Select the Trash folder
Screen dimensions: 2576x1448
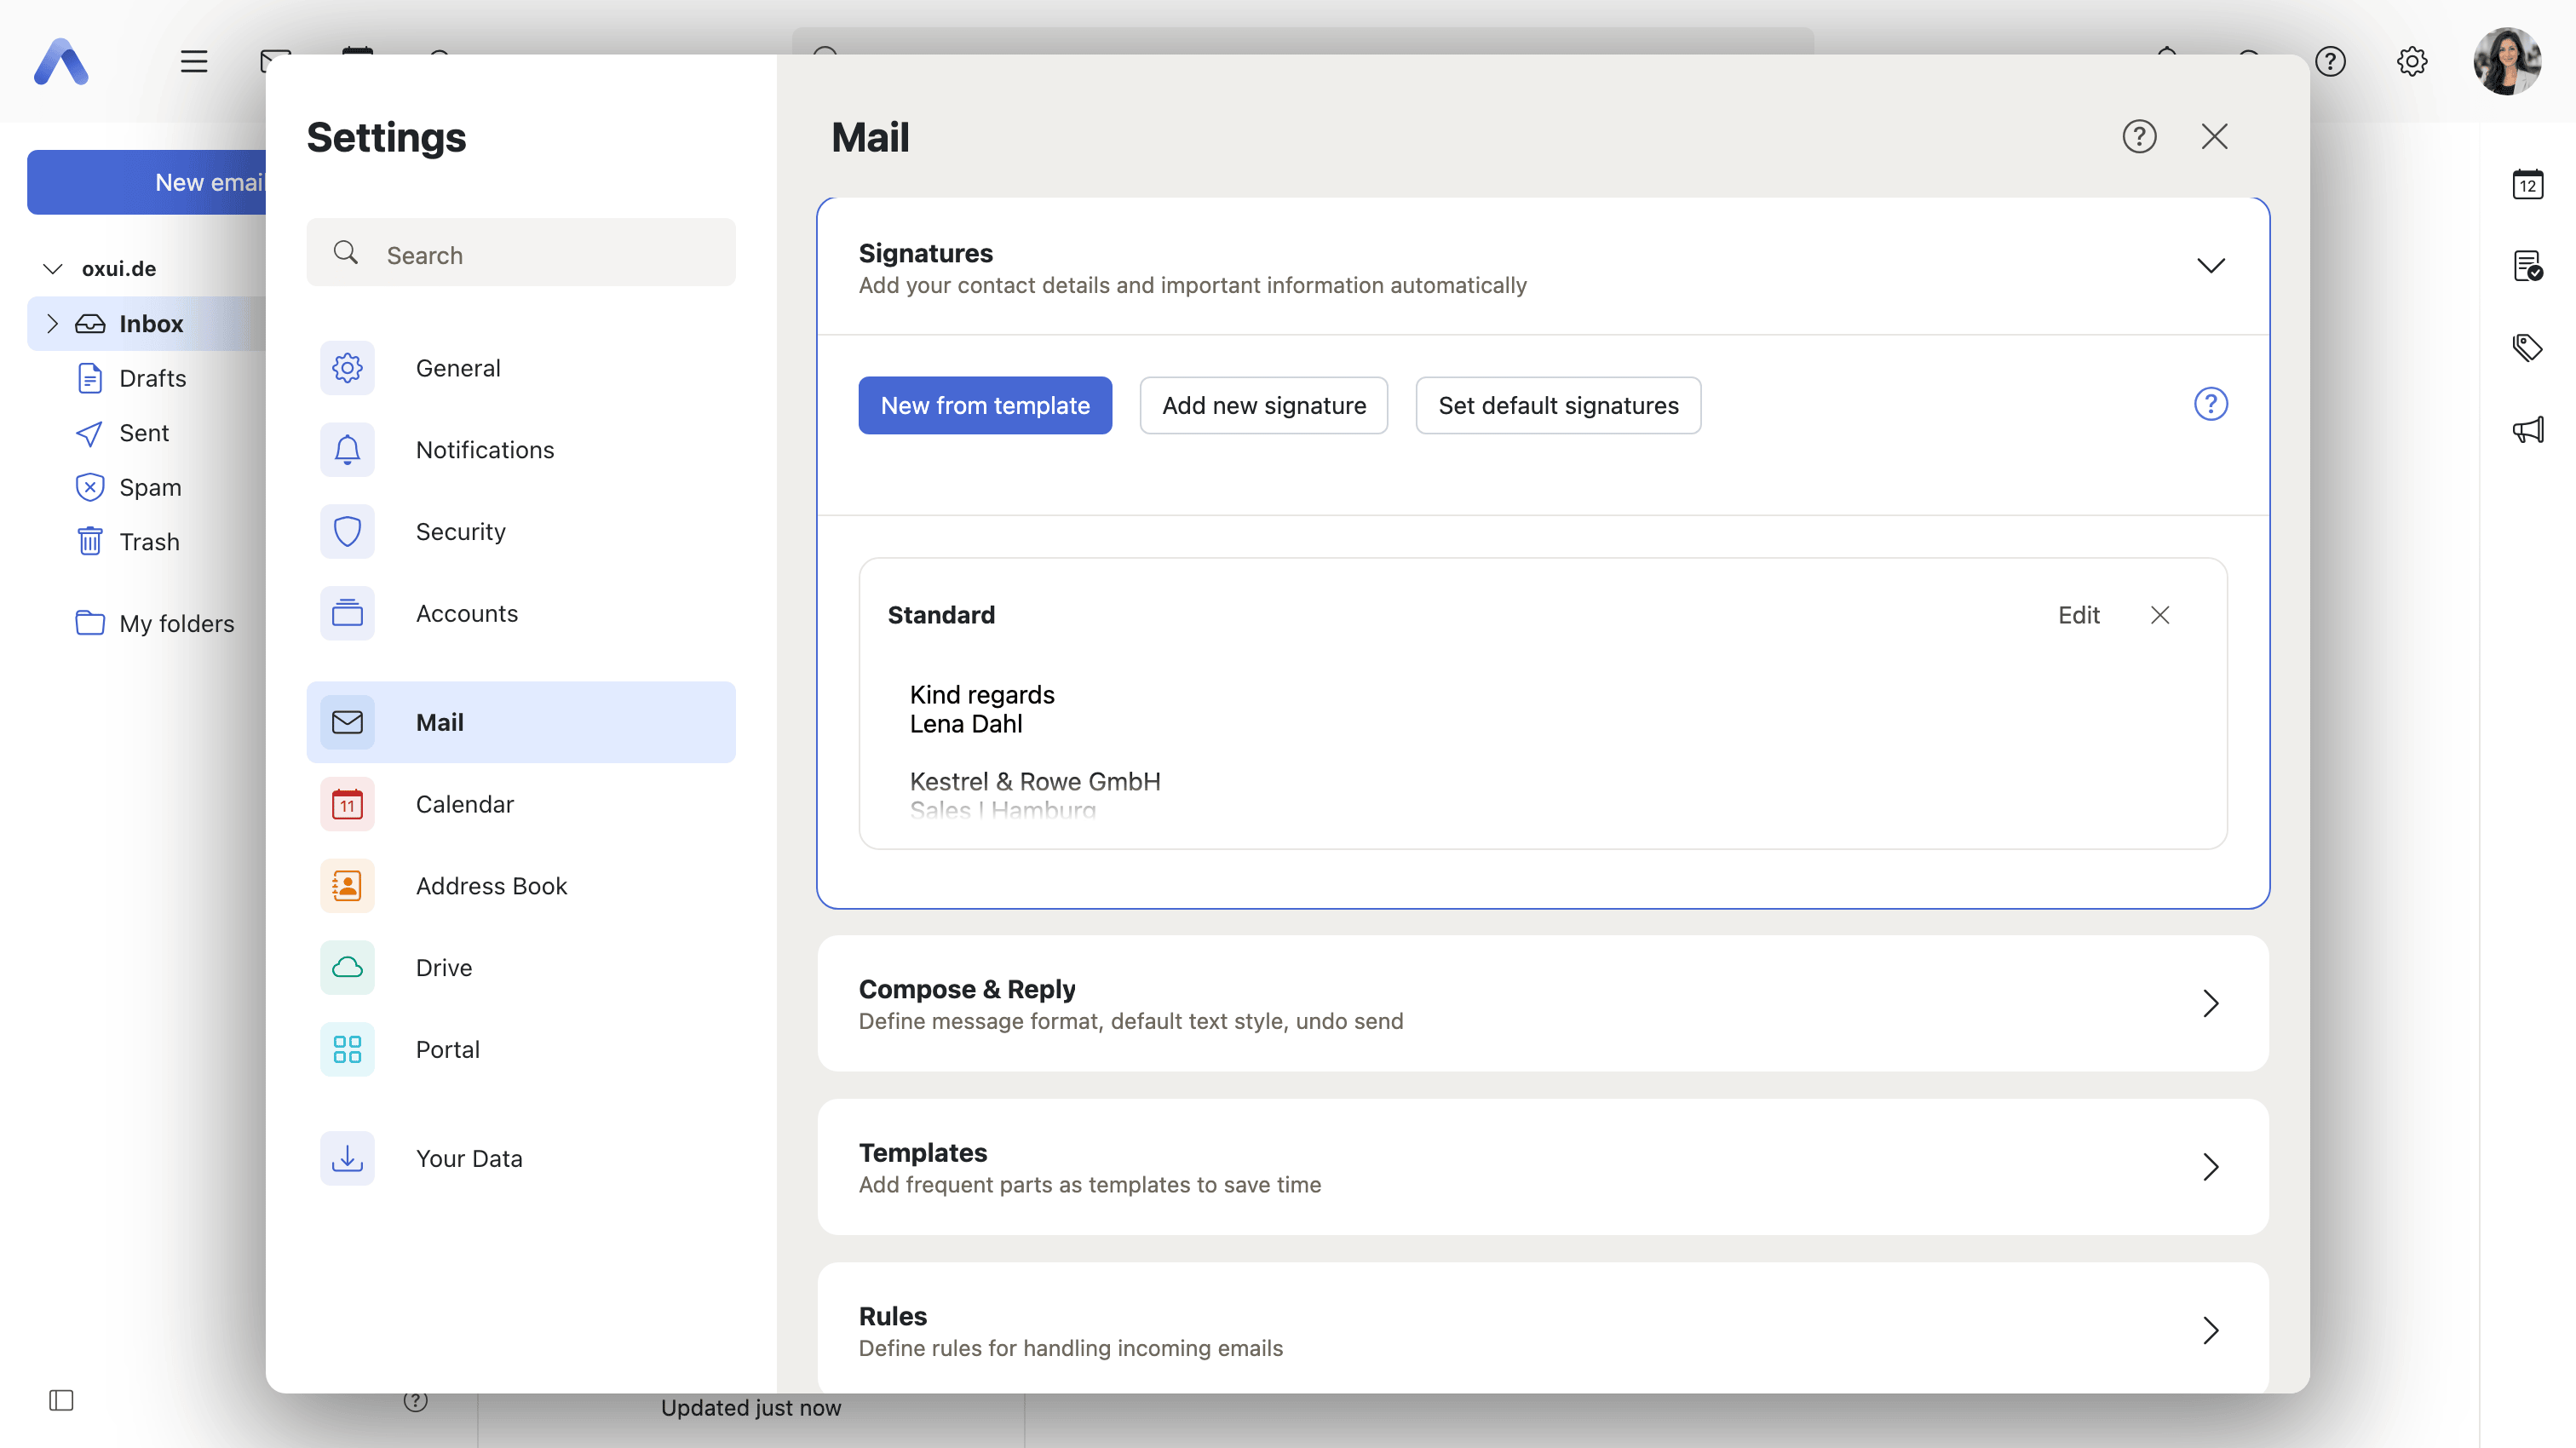[148, 542]
